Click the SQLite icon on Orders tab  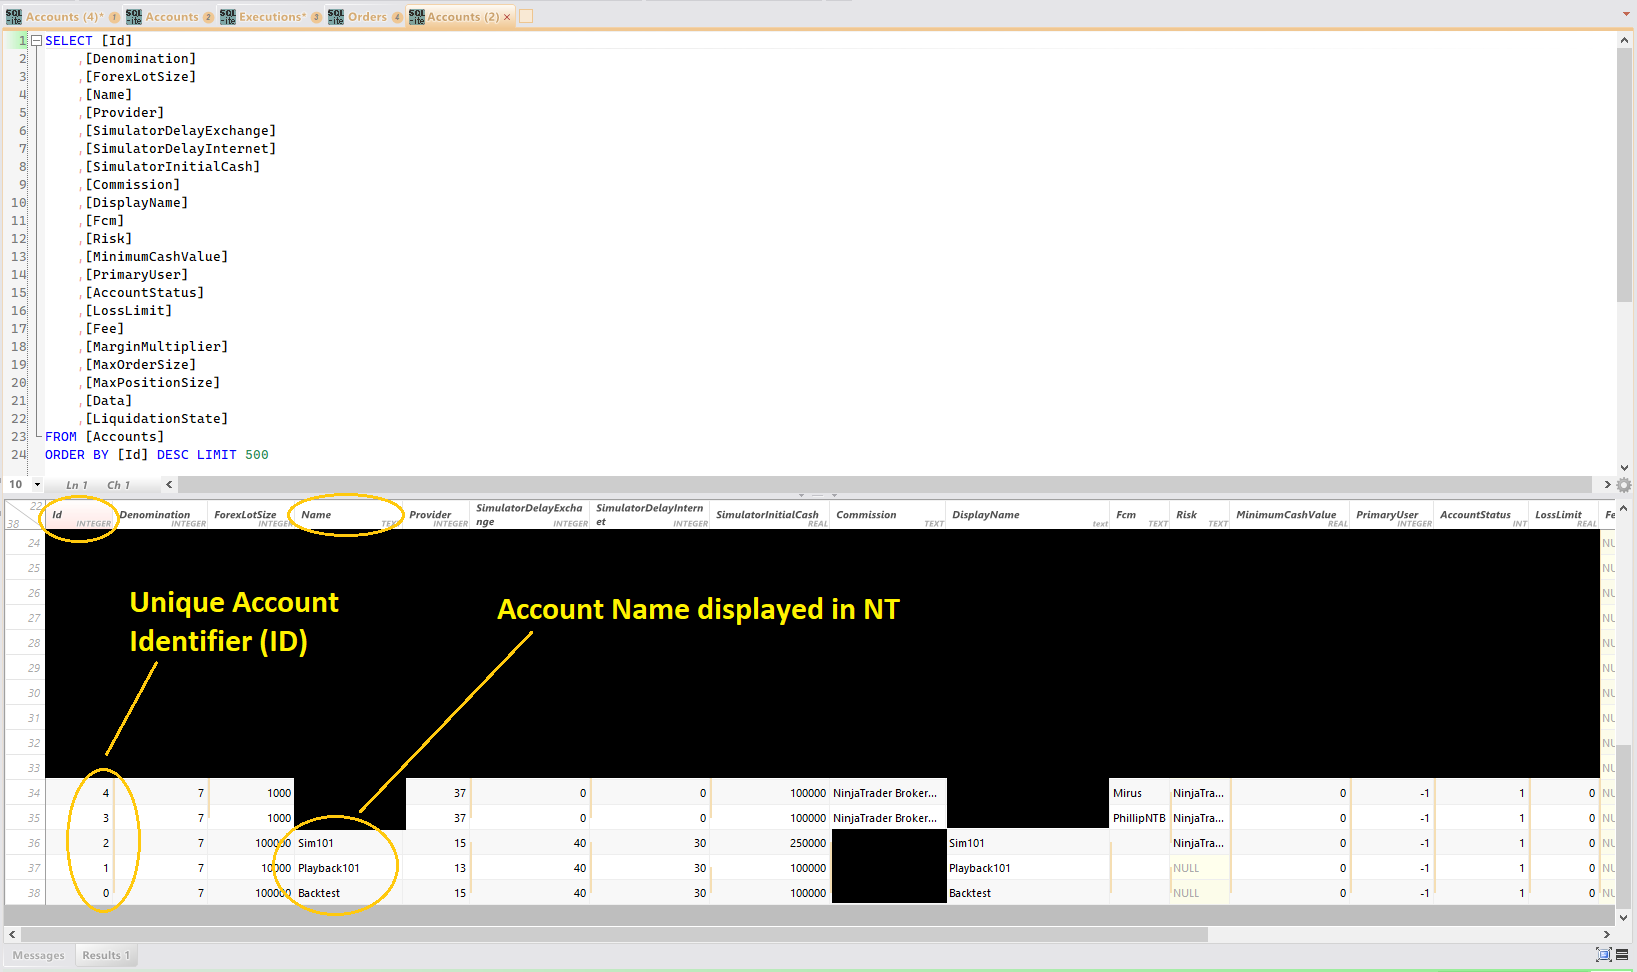[x=336, y=17]
